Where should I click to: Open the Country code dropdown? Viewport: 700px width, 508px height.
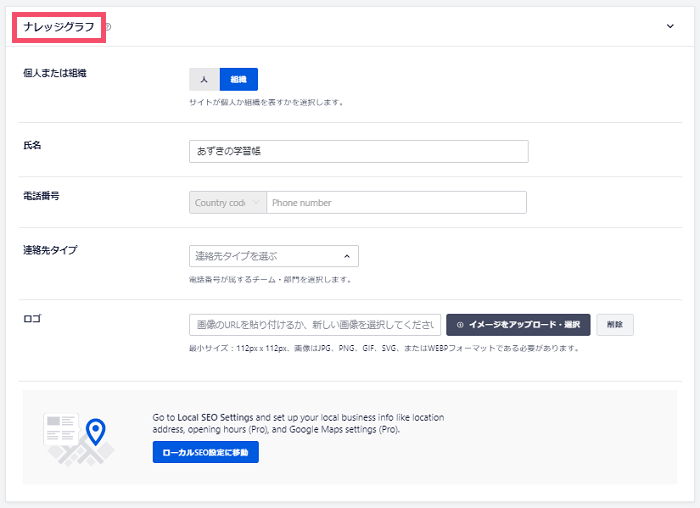click(228, 203)
